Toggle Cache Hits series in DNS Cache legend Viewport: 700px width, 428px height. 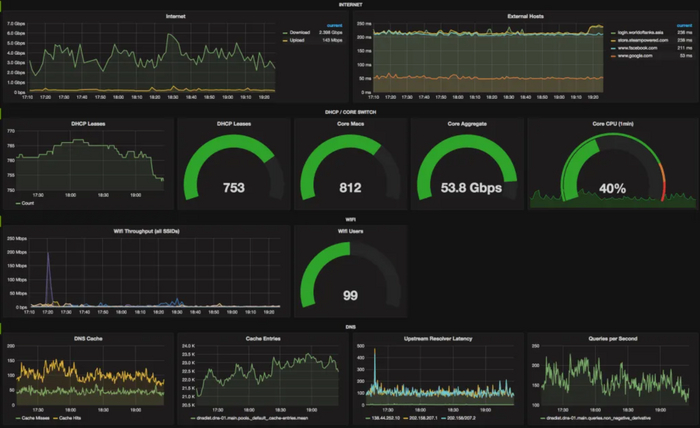click(x=70, y=418)
